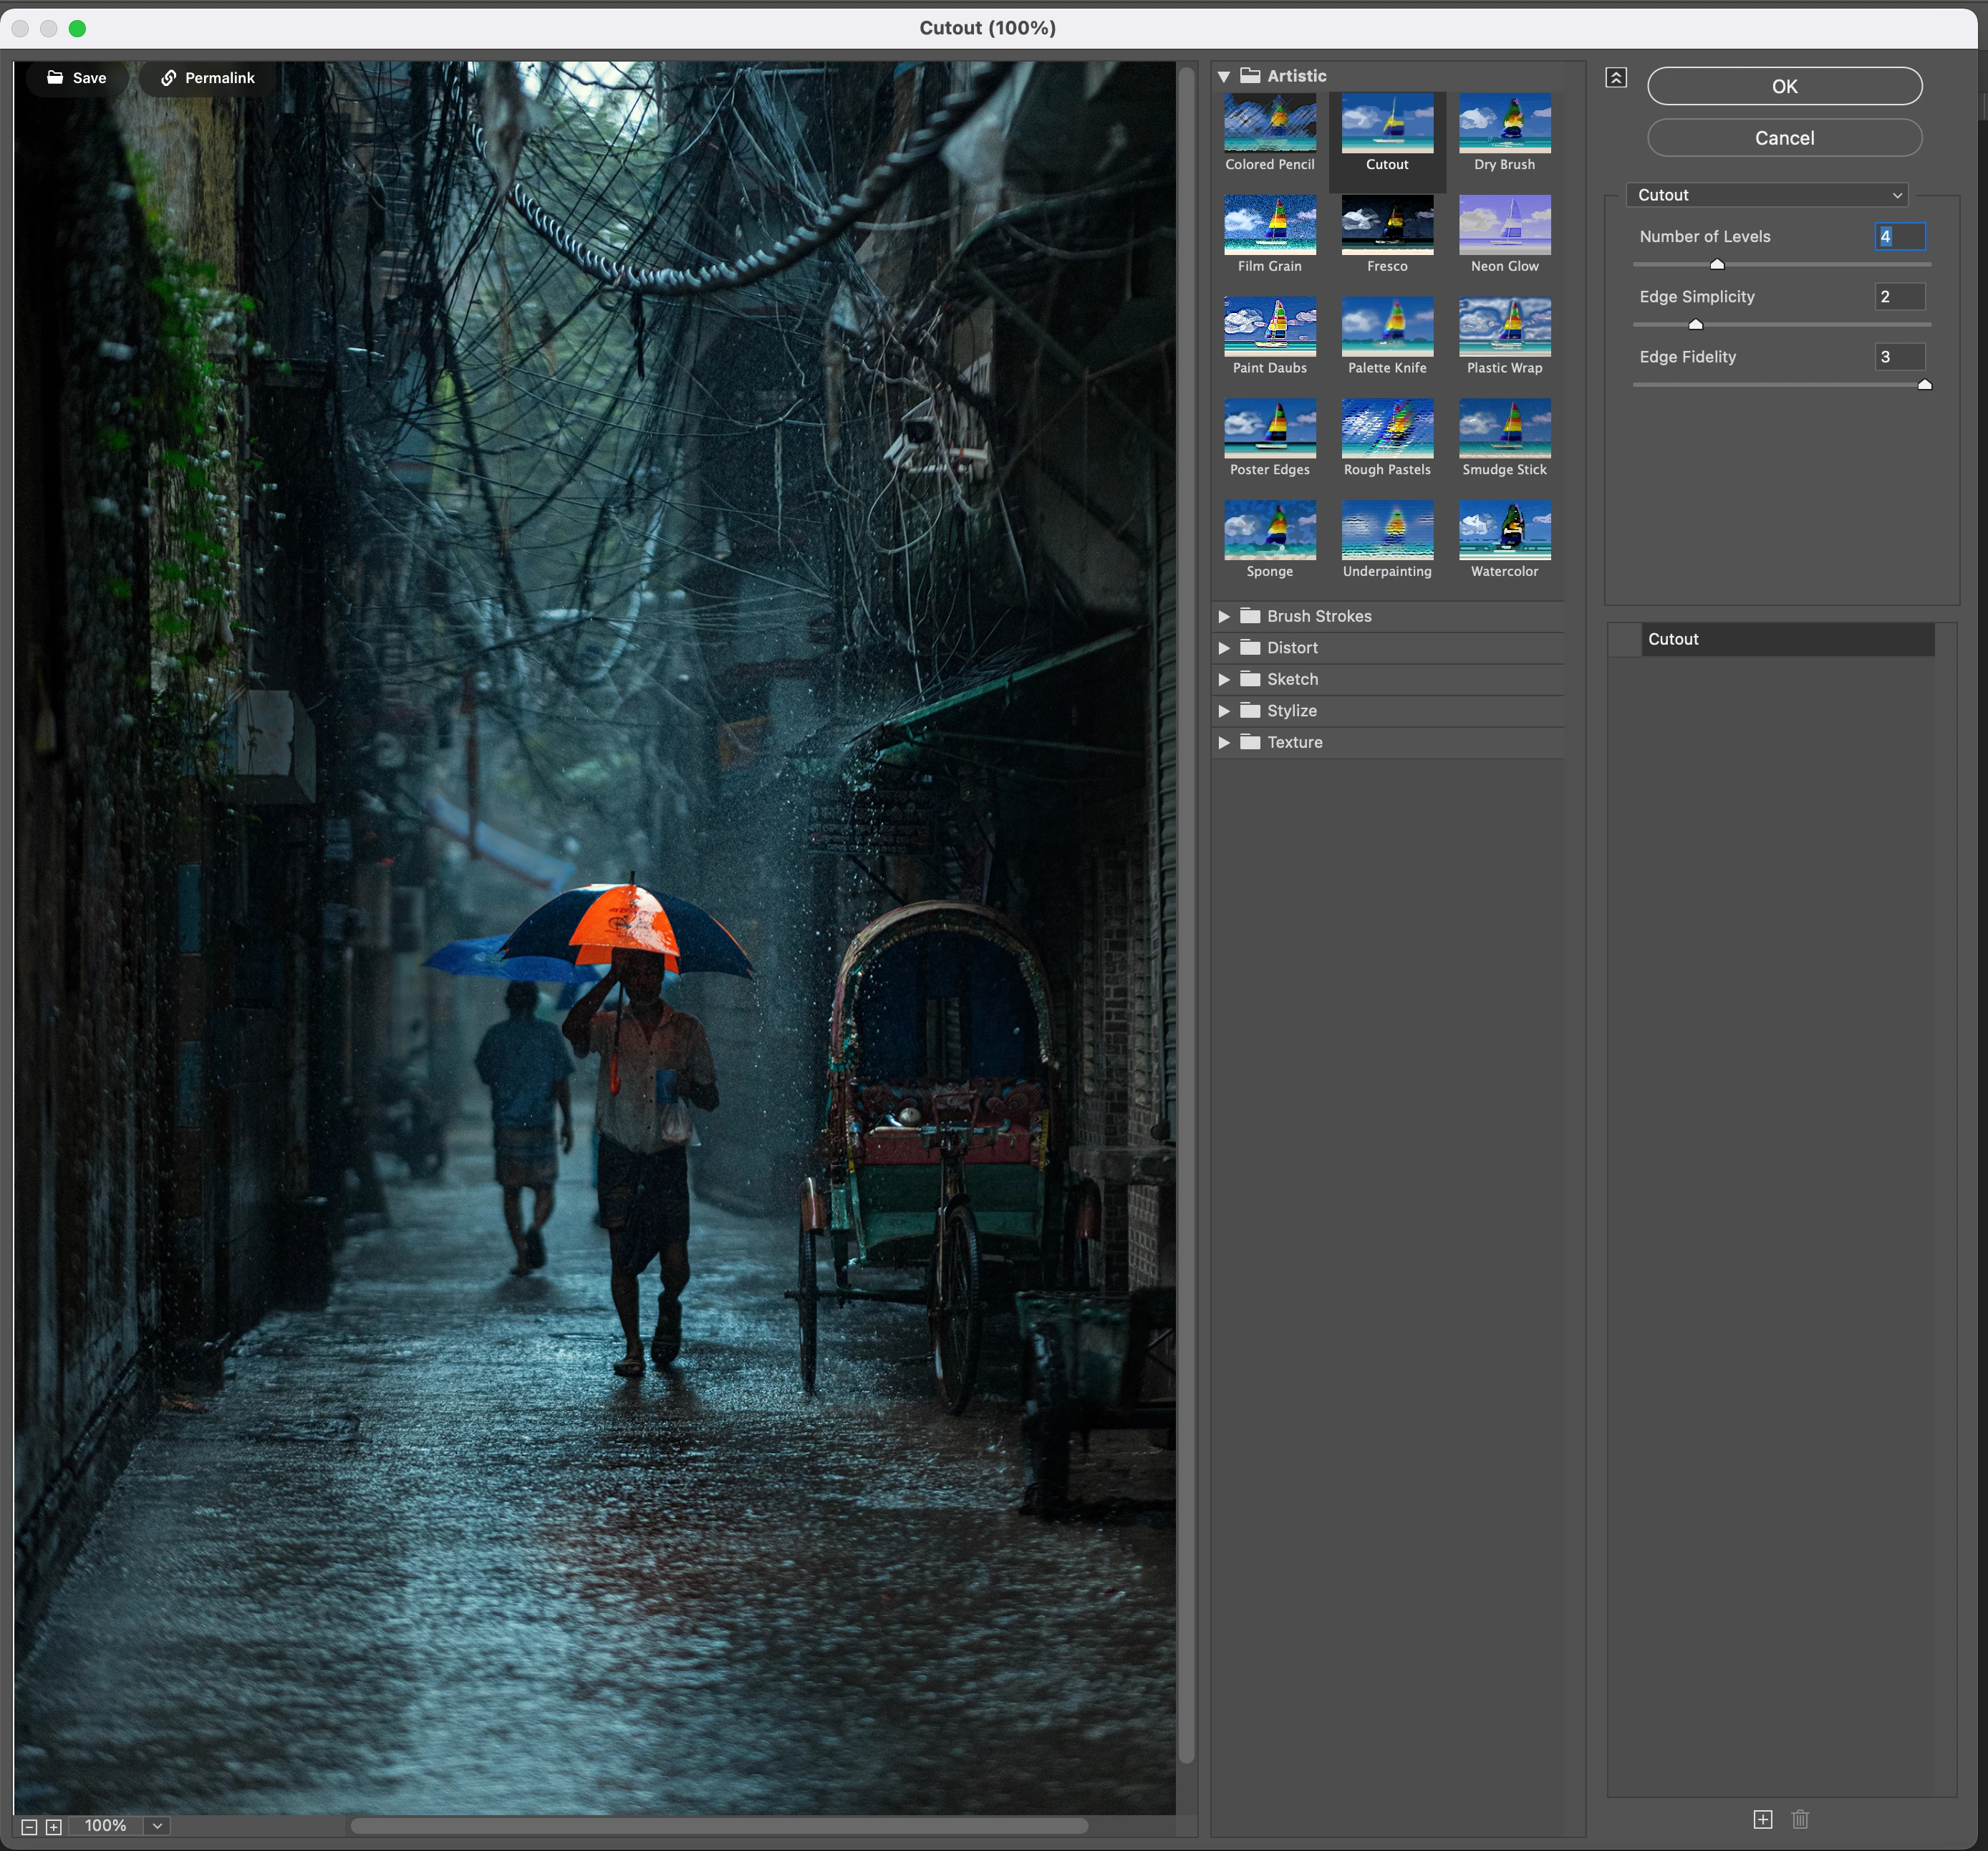Collapse the filter gallery panel icon
1988x1851 pixels.
pos(1616,77)
